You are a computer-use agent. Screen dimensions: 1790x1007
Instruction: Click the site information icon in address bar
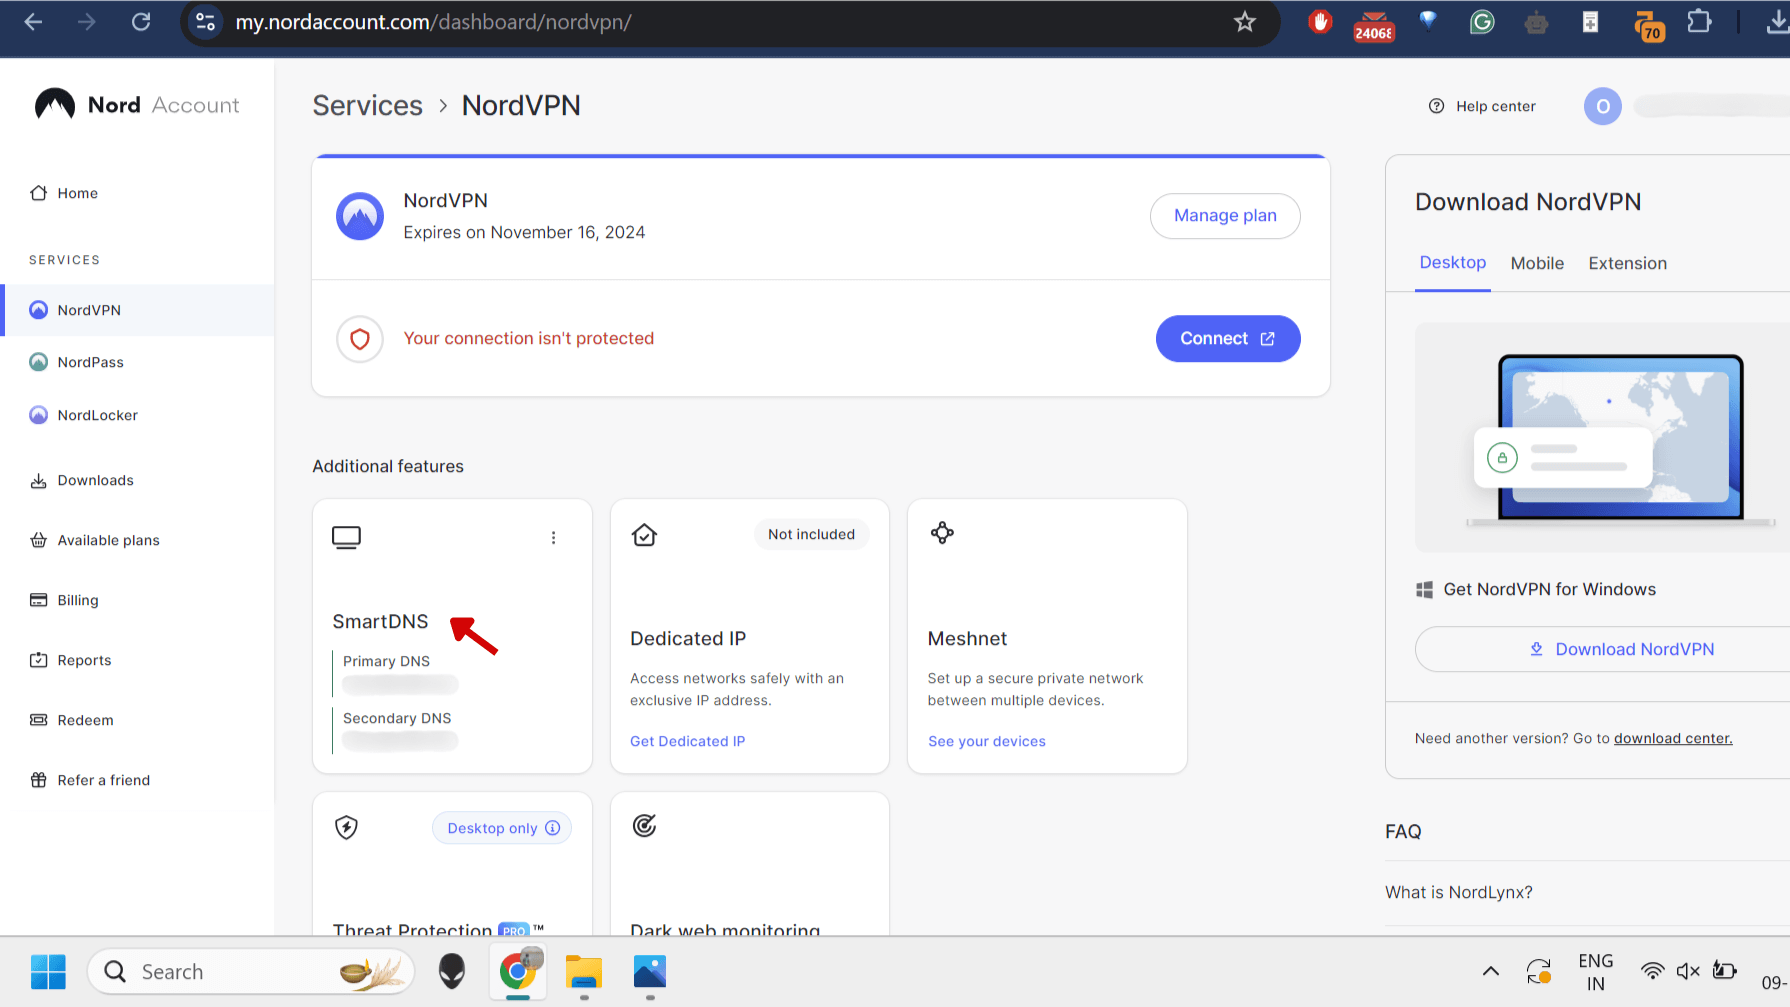pos(205,22)
